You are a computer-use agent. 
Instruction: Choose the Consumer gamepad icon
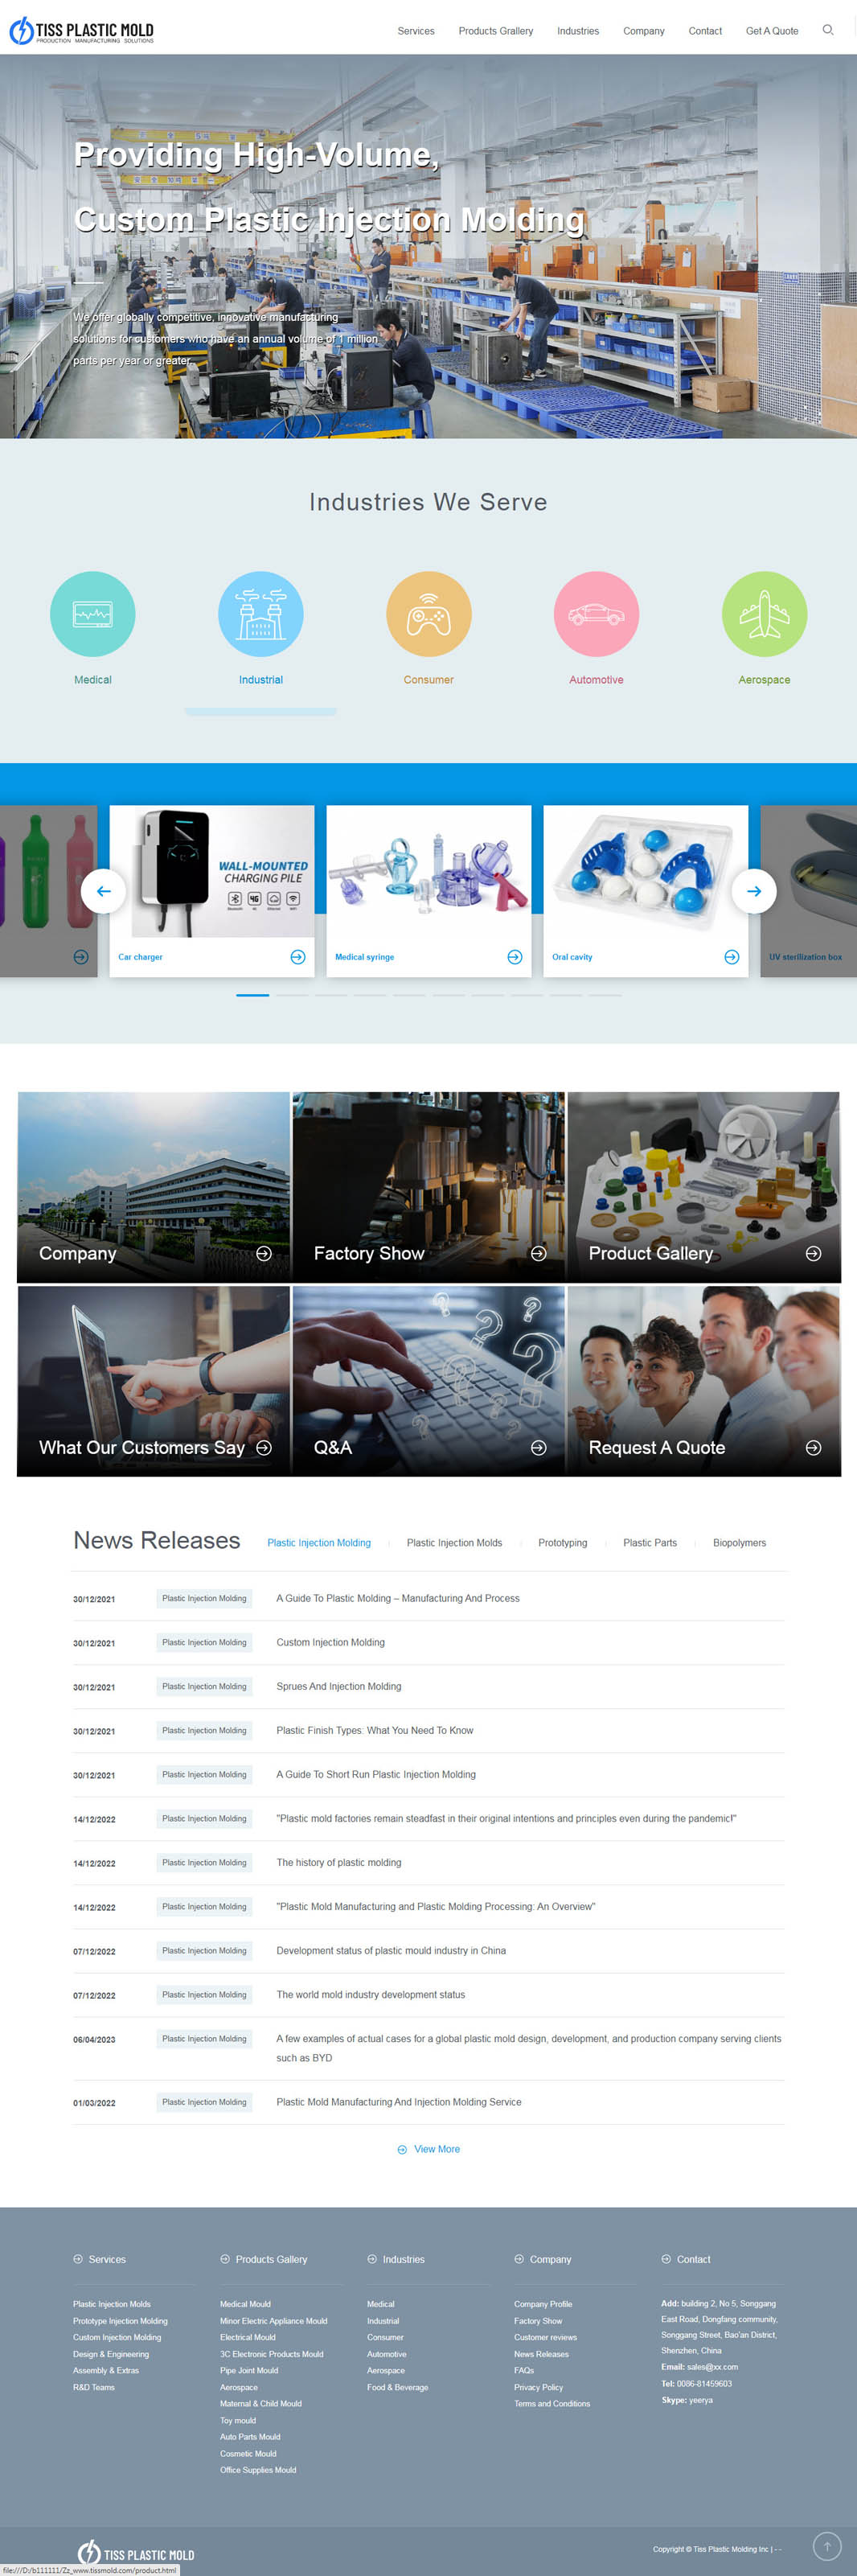pyautogui.click(x=428, y=614)
